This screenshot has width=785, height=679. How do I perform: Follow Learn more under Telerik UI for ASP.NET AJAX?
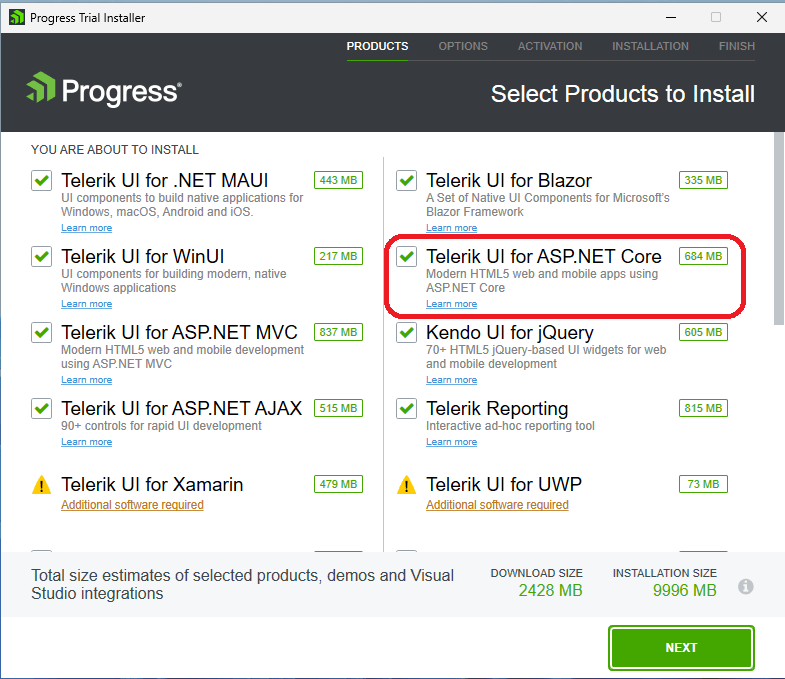87,442
